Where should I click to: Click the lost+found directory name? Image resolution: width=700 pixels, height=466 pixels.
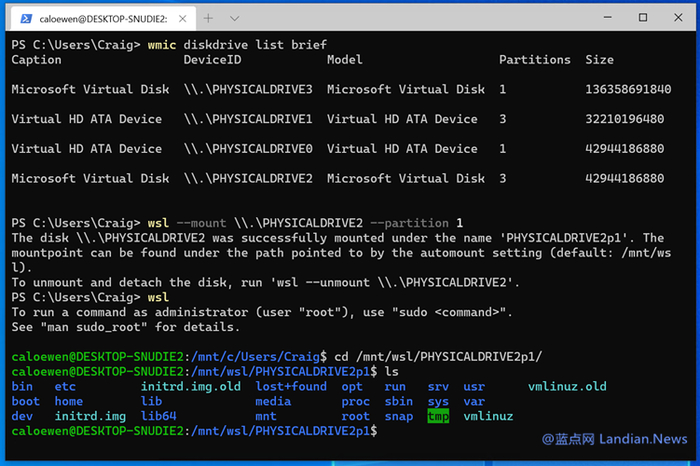coord(291,386)
